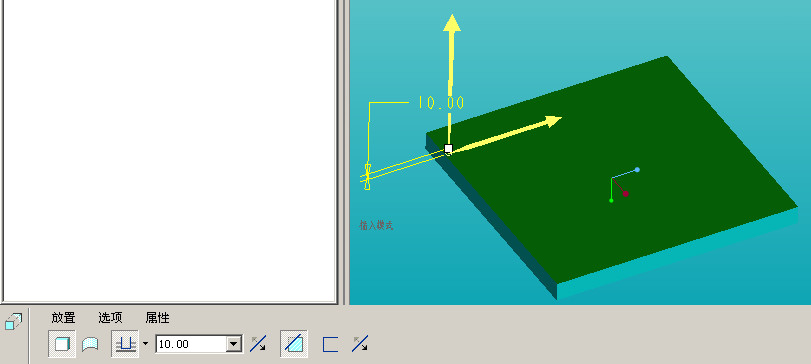
Task: Click into the 10.00 depth value field
Action: point(191,344)
